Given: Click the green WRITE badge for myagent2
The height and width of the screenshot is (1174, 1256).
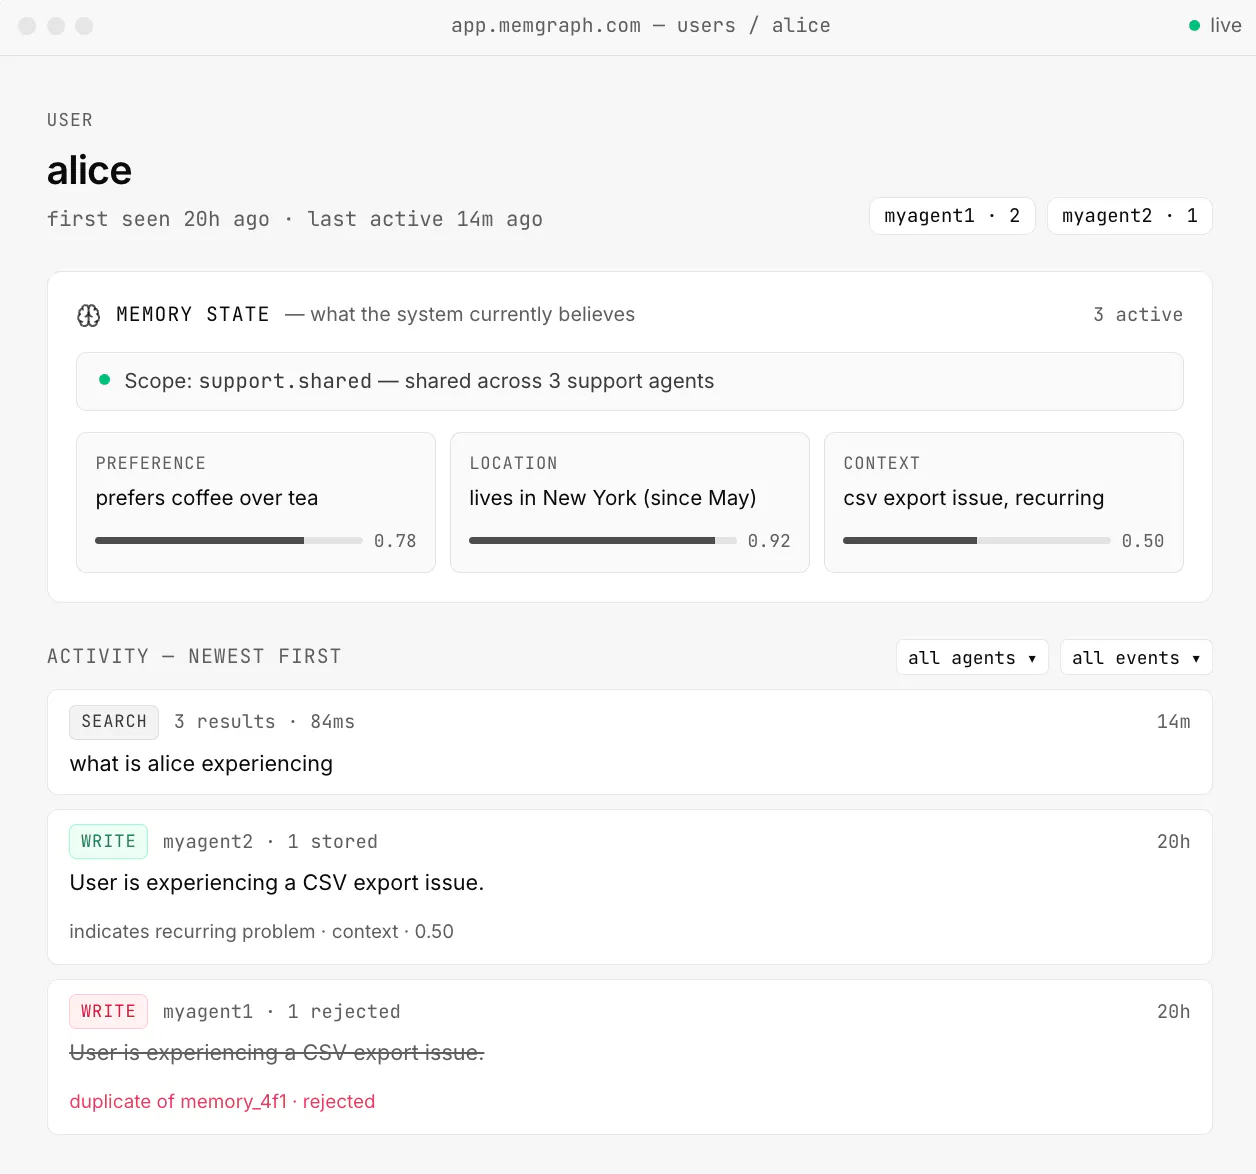Looking at the screenshot, I should (108, 842).
